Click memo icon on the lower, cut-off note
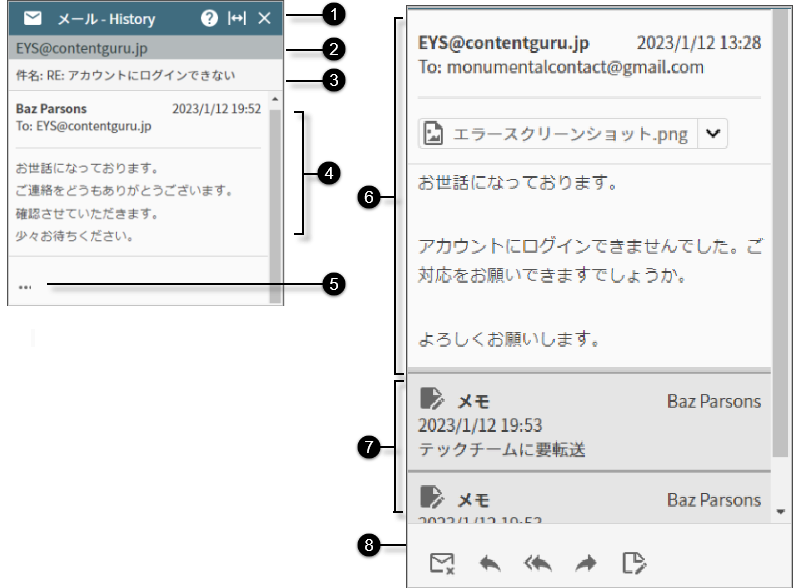 click(x=432, y=498)
